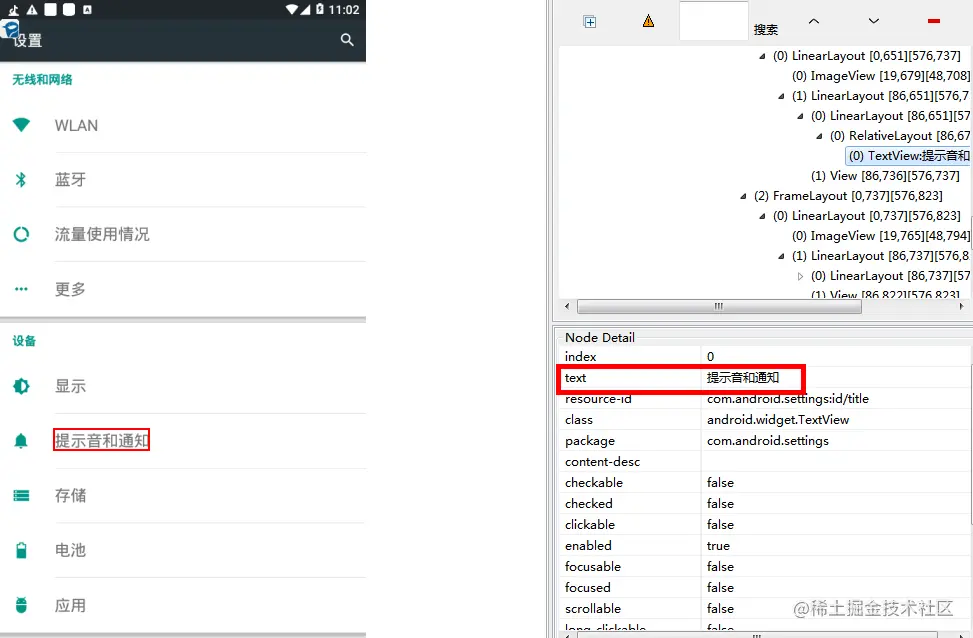Image resolution: width=973 pixels, height=638 pixels.
Task: Select the focusable property row
Action: (764, 567)
